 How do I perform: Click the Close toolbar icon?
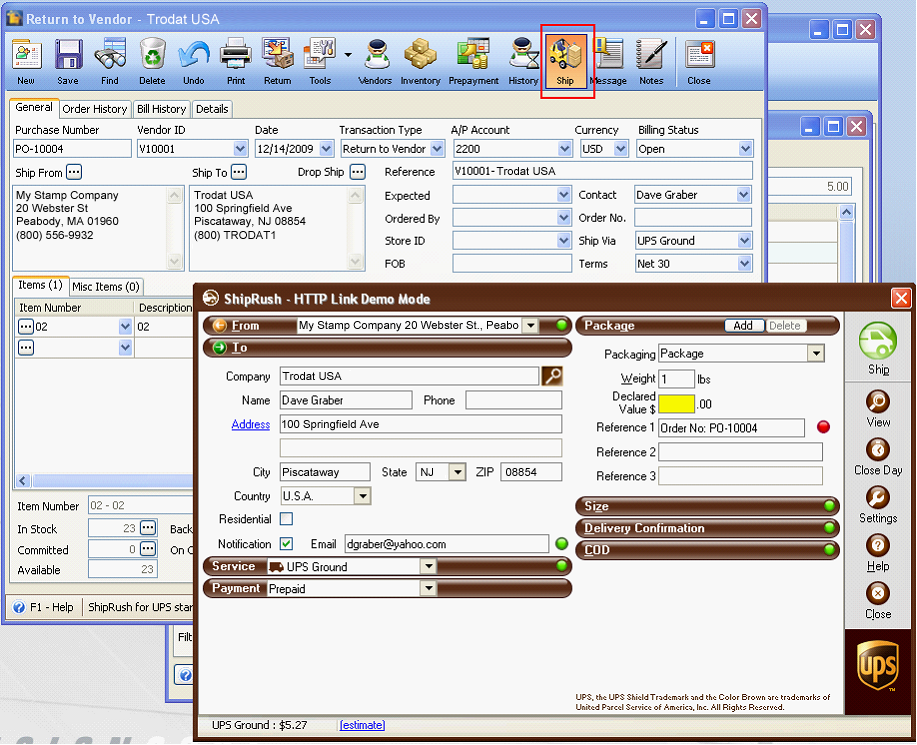tap(699, 61)
